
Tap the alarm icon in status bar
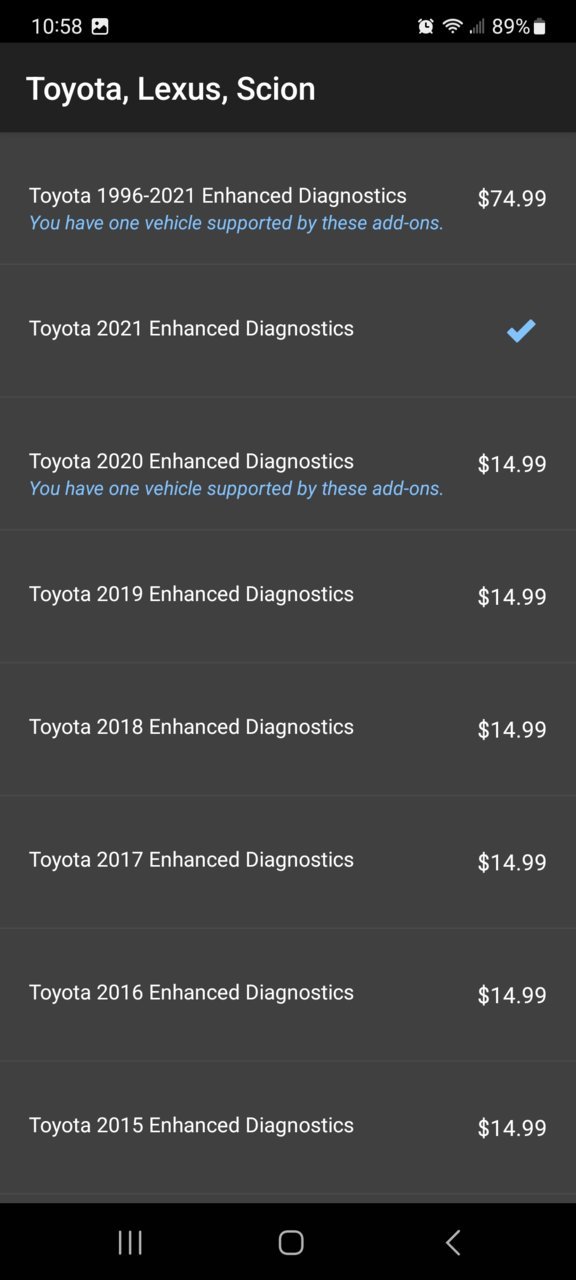tap(426, 27)
